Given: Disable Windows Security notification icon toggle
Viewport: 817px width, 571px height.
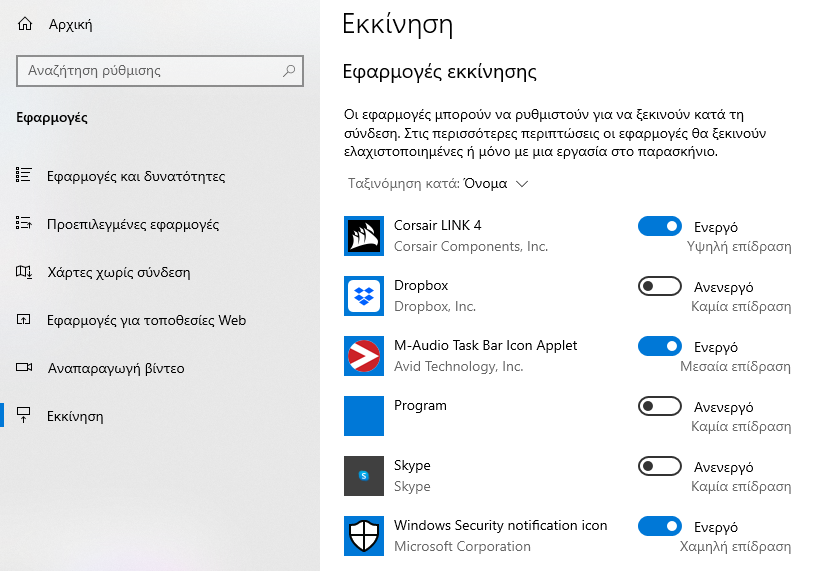Looking at the screenshot, I should coord(660,527).
